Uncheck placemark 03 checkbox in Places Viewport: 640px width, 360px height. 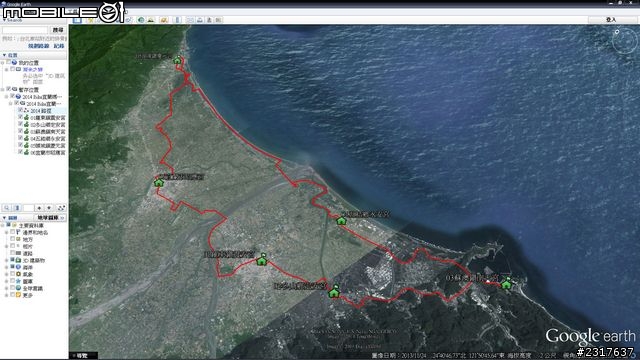(x=20, y=131)
